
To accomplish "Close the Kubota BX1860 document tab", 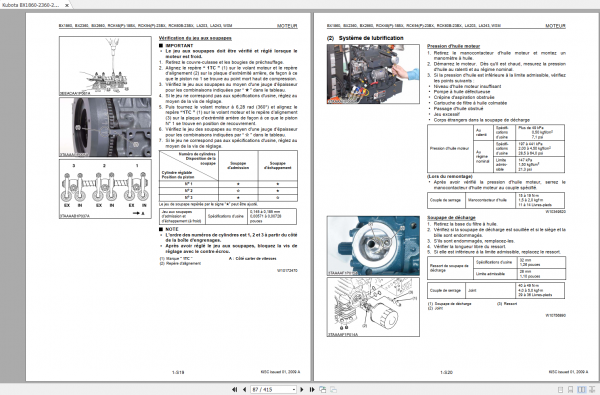I will coord(67,5).
